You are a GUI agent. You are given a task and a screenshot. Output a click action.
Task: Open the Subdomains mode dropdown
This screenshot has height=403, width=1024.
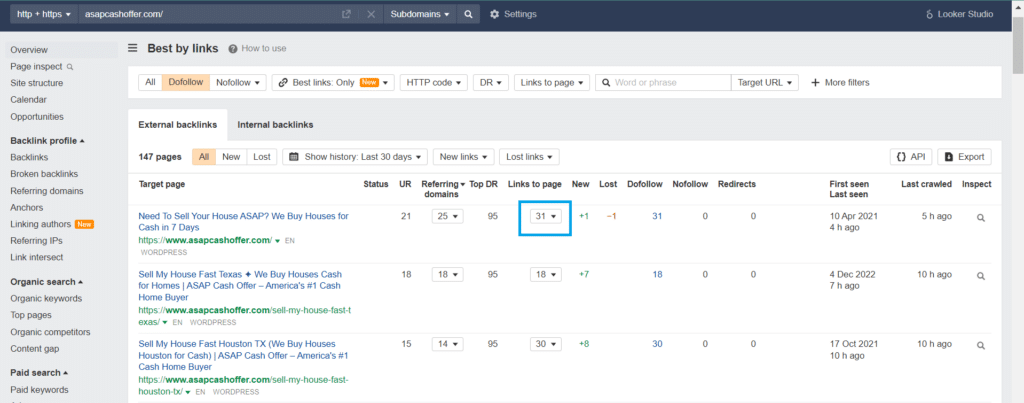[x=420, y=14]
